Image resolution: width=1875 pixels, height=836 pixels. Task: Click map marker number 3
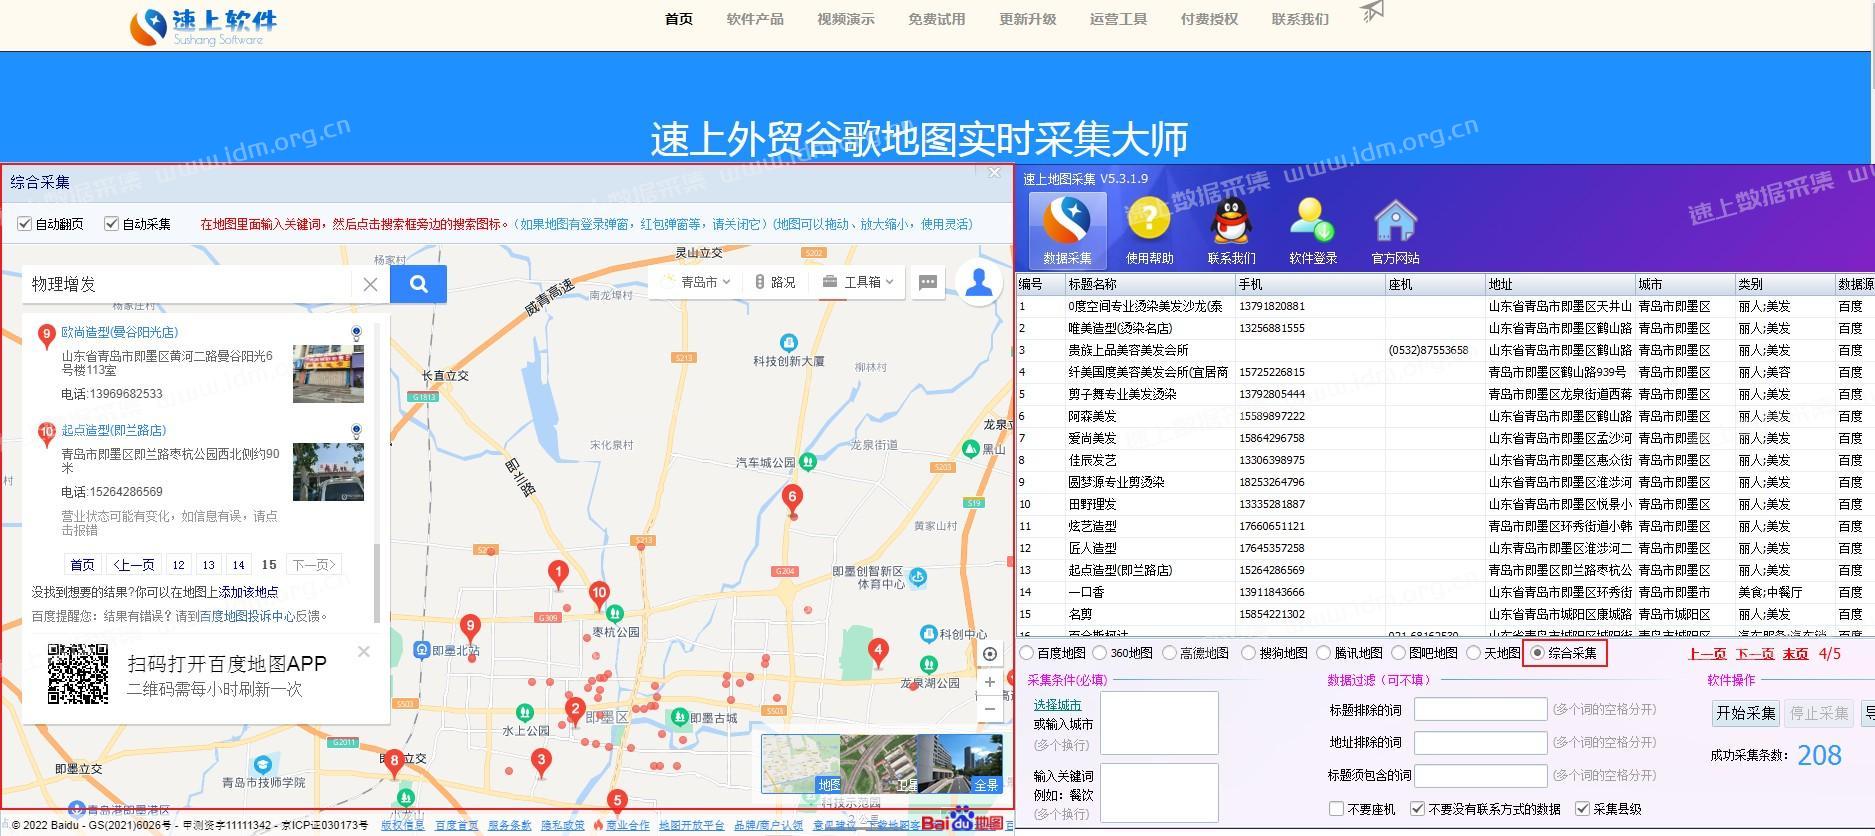point(541,762)
